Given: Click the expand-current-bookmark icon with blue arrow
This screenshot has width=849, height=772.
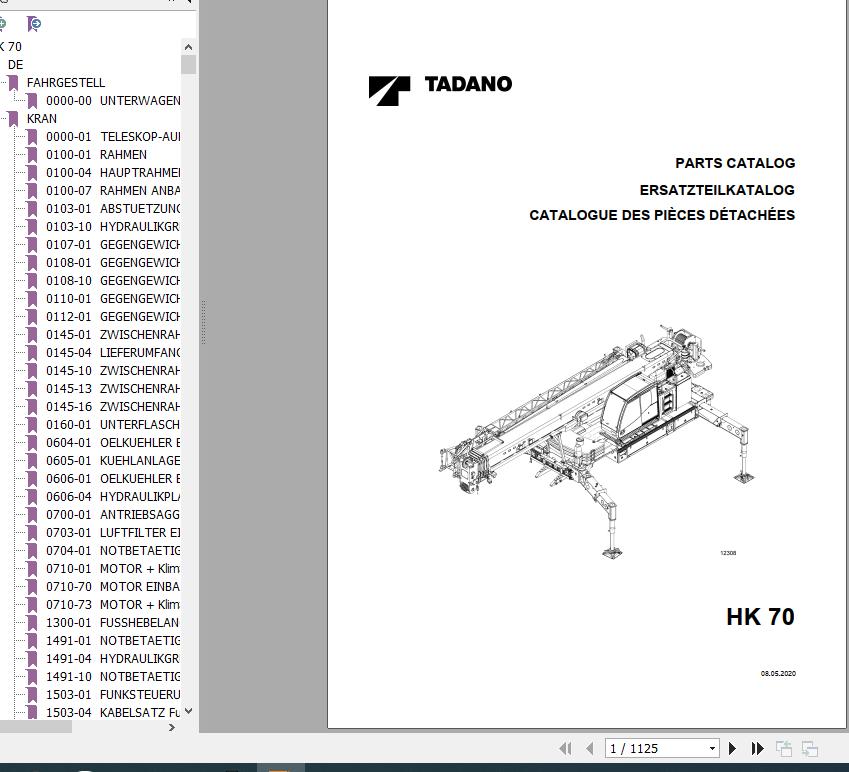Looking at the screenshot, I should click(x=33, y=24).
